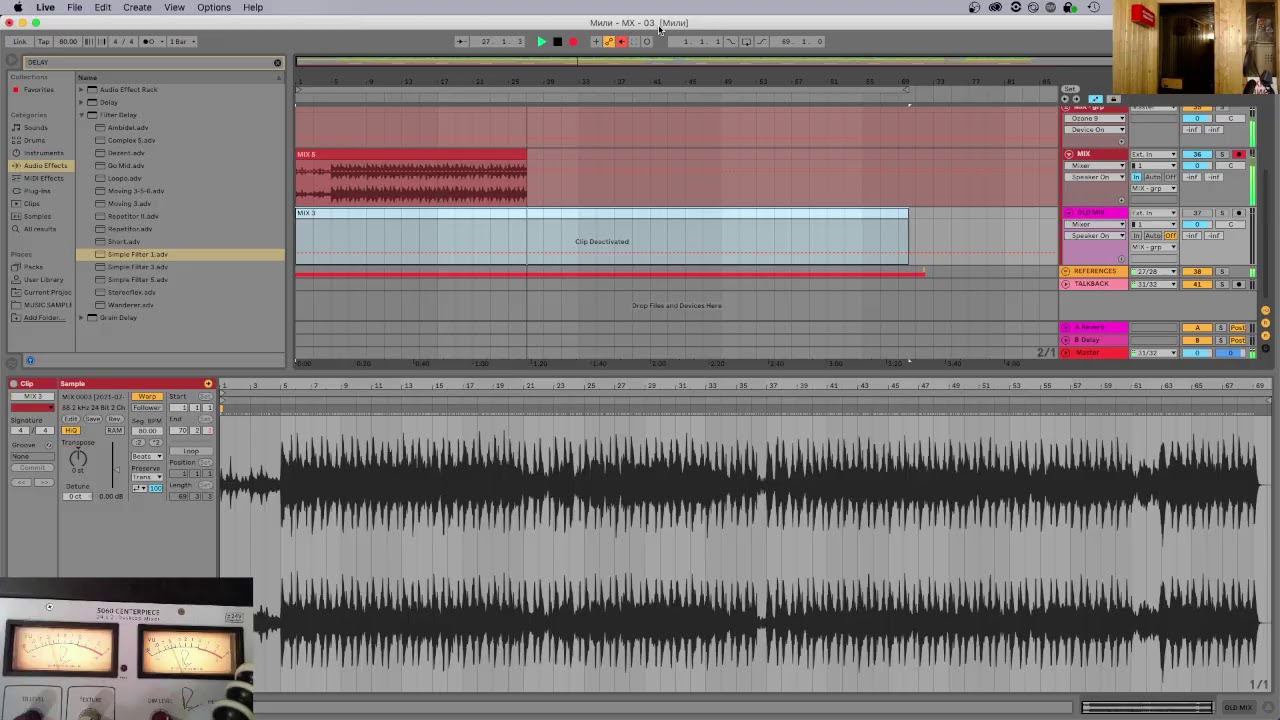Expand the Grain Delay folder
Viewport: 1280px width, 720px height.
(x=81, y=318)
